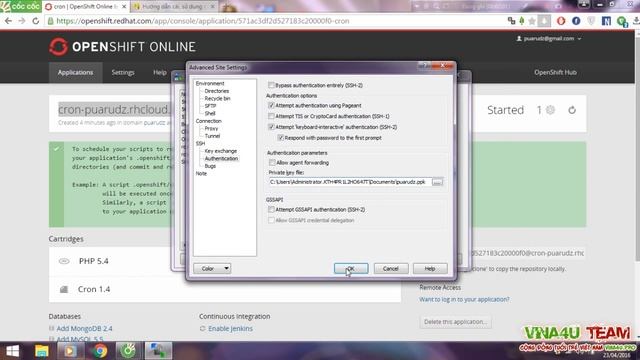Viewport: 640px width, 360px height.
Task: Open the media player taskbar icon
Action: [70, 351]
